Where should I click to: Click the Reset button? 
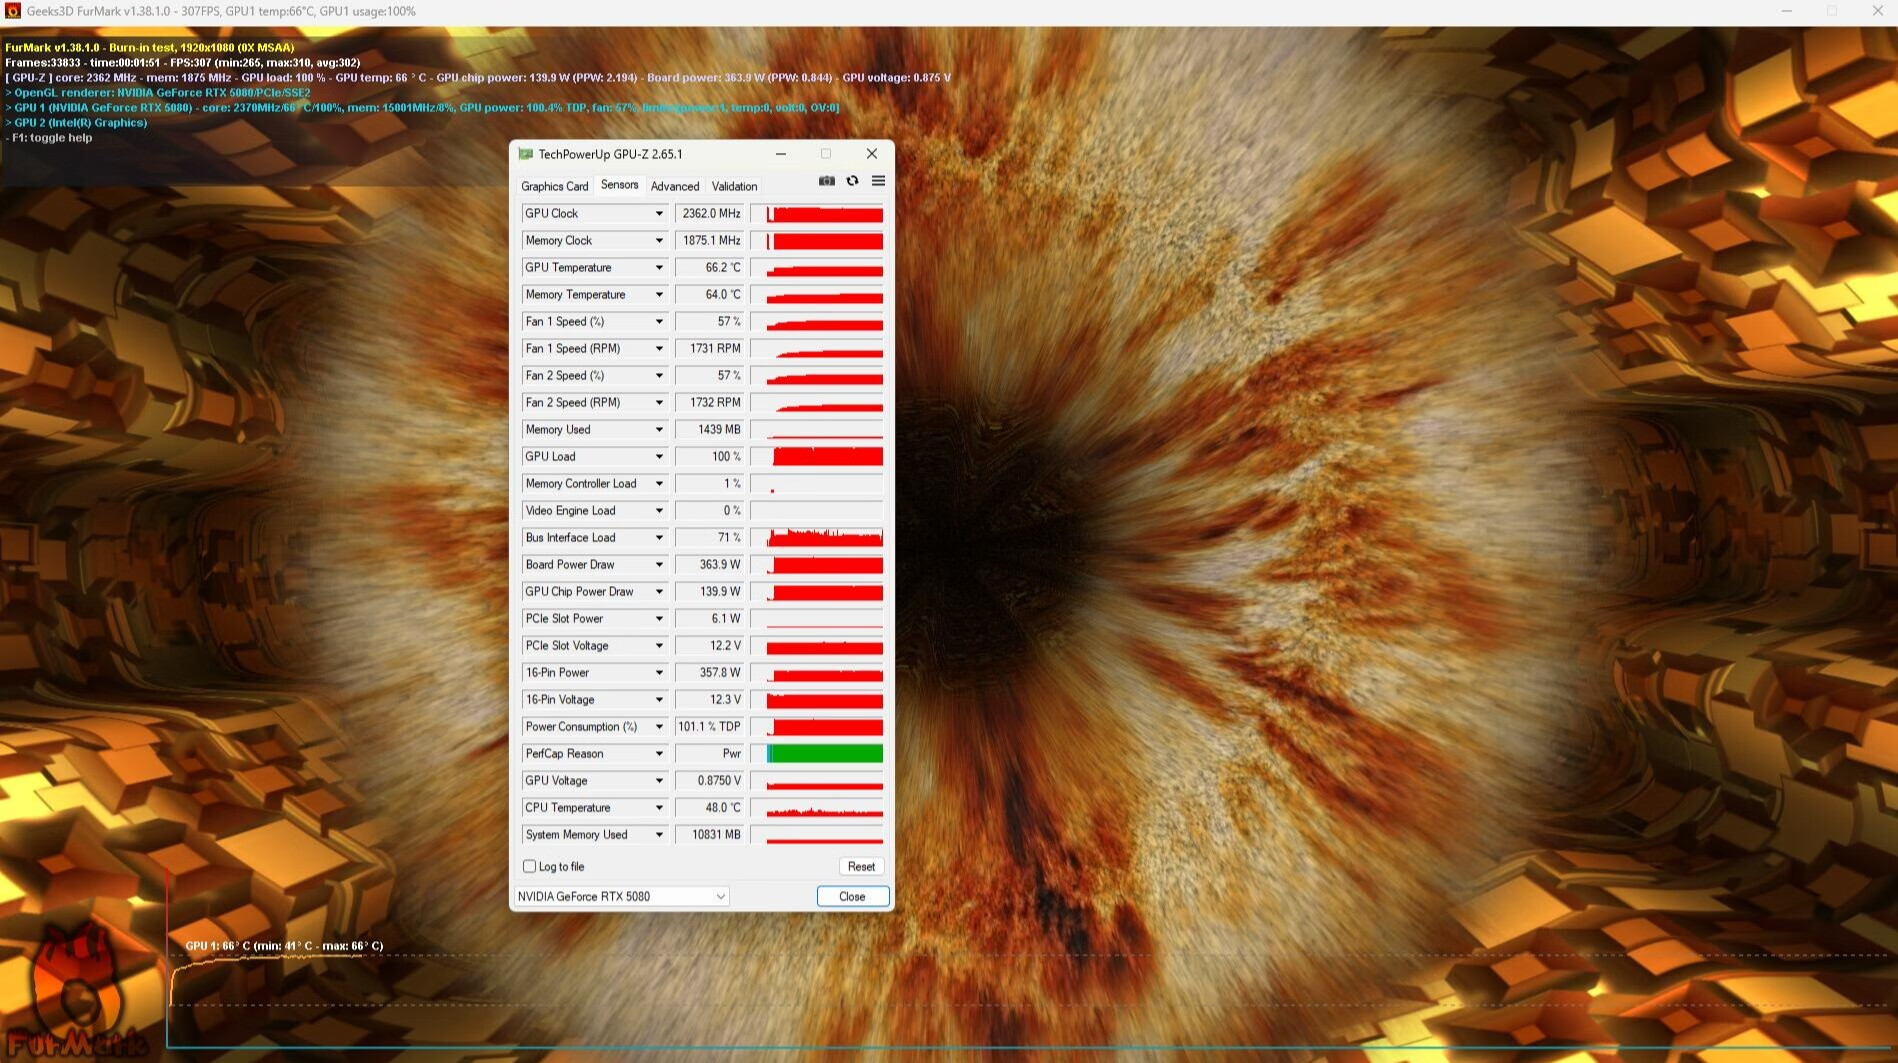tap(861, 867)
